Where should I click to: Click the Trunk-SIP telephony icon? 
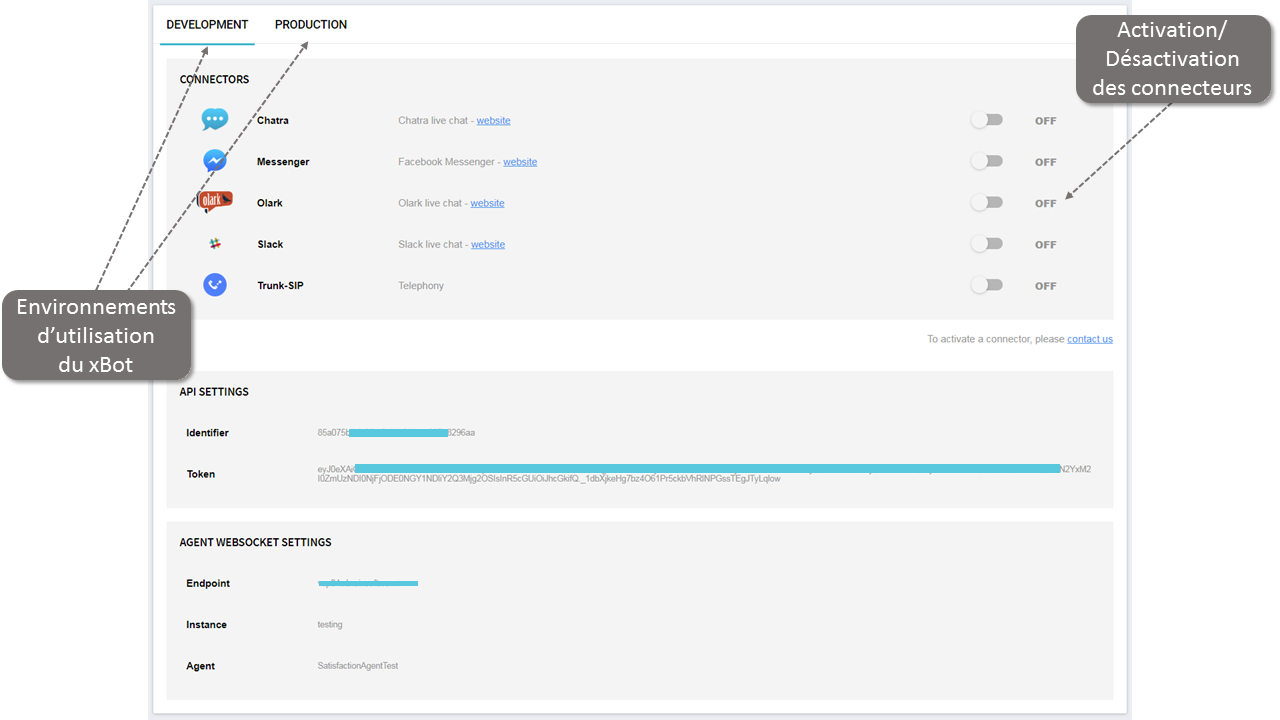215,285
